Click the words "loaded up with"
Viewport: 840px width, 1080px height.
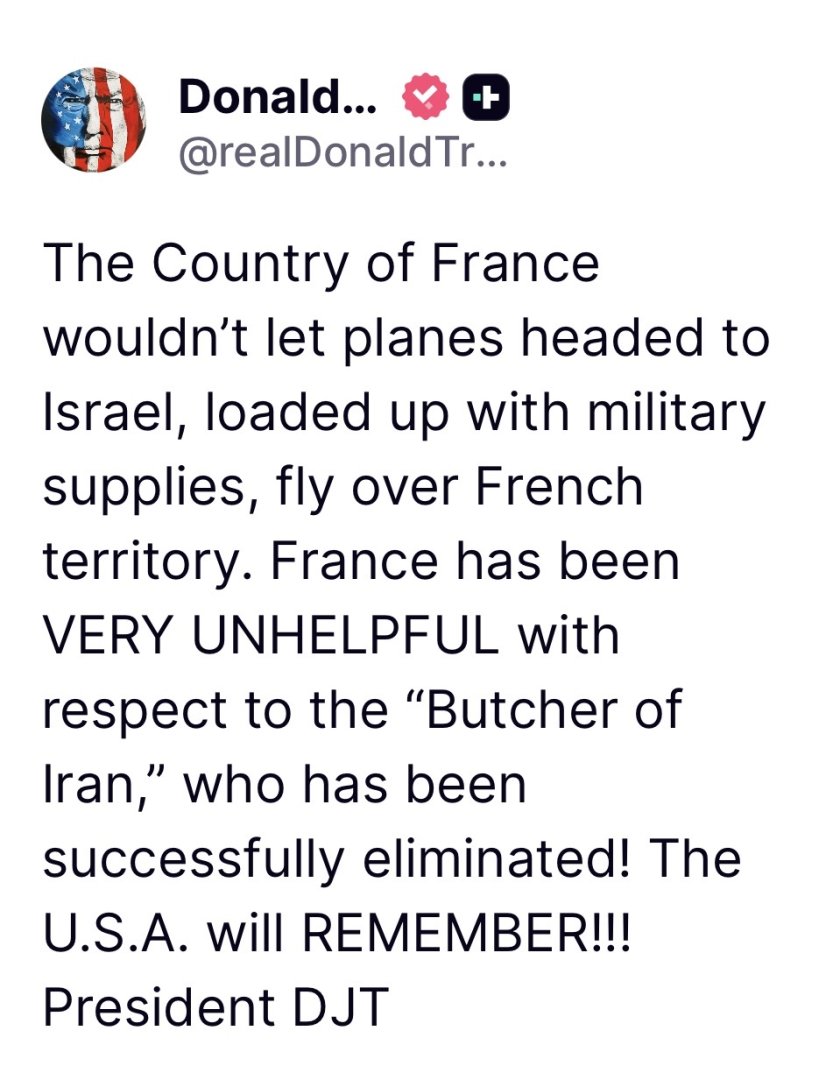344,412
